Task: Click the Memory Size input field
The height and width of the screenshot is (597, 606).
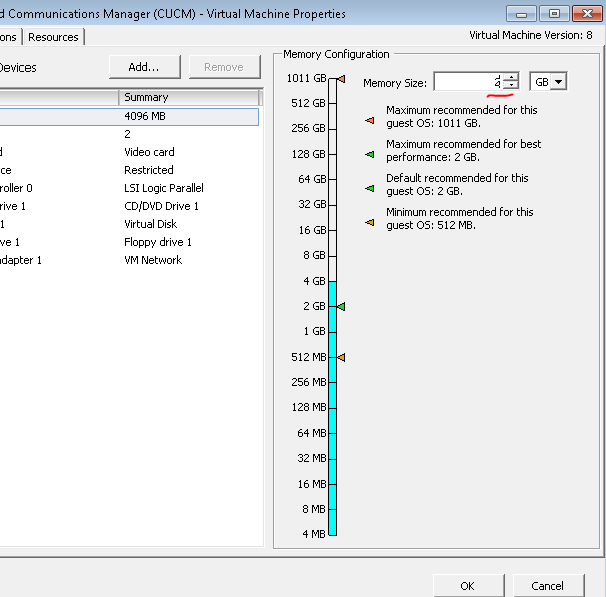Action: pos(468,82)
